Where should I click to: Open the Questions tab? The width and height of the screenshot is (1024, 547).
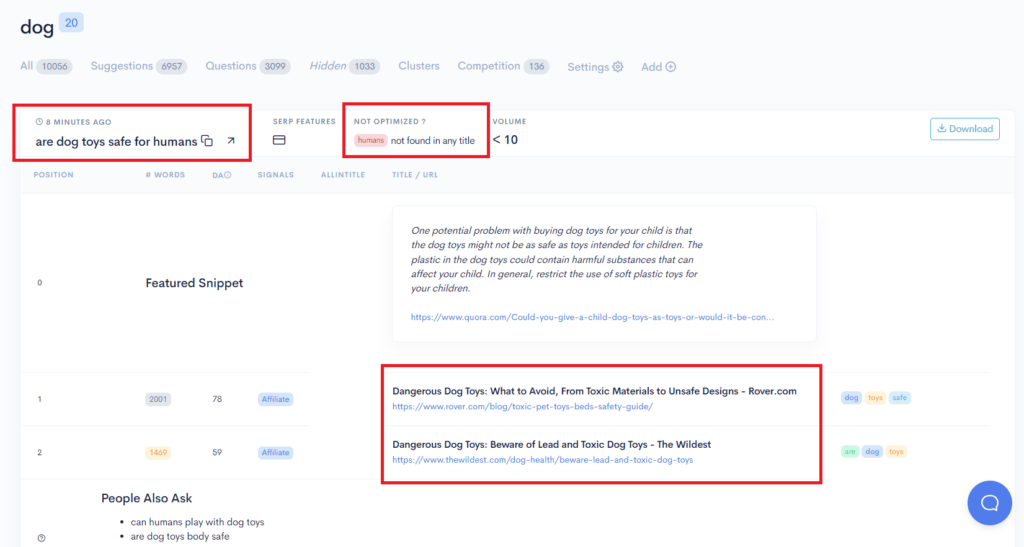248,66
